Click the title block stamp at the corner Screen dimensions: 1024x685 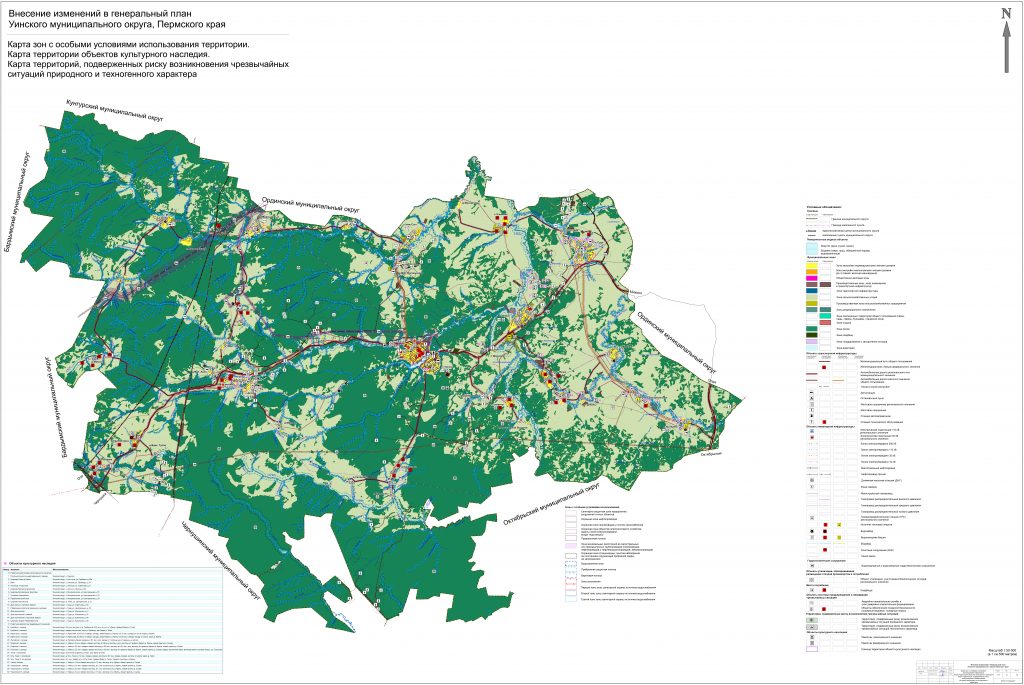point(968,671)
